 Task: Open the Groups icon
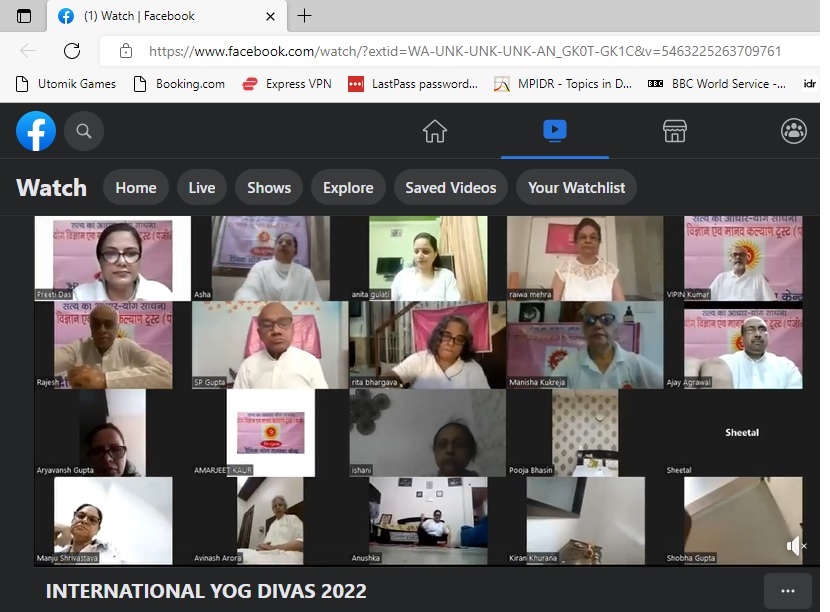[x=794, y=131]
